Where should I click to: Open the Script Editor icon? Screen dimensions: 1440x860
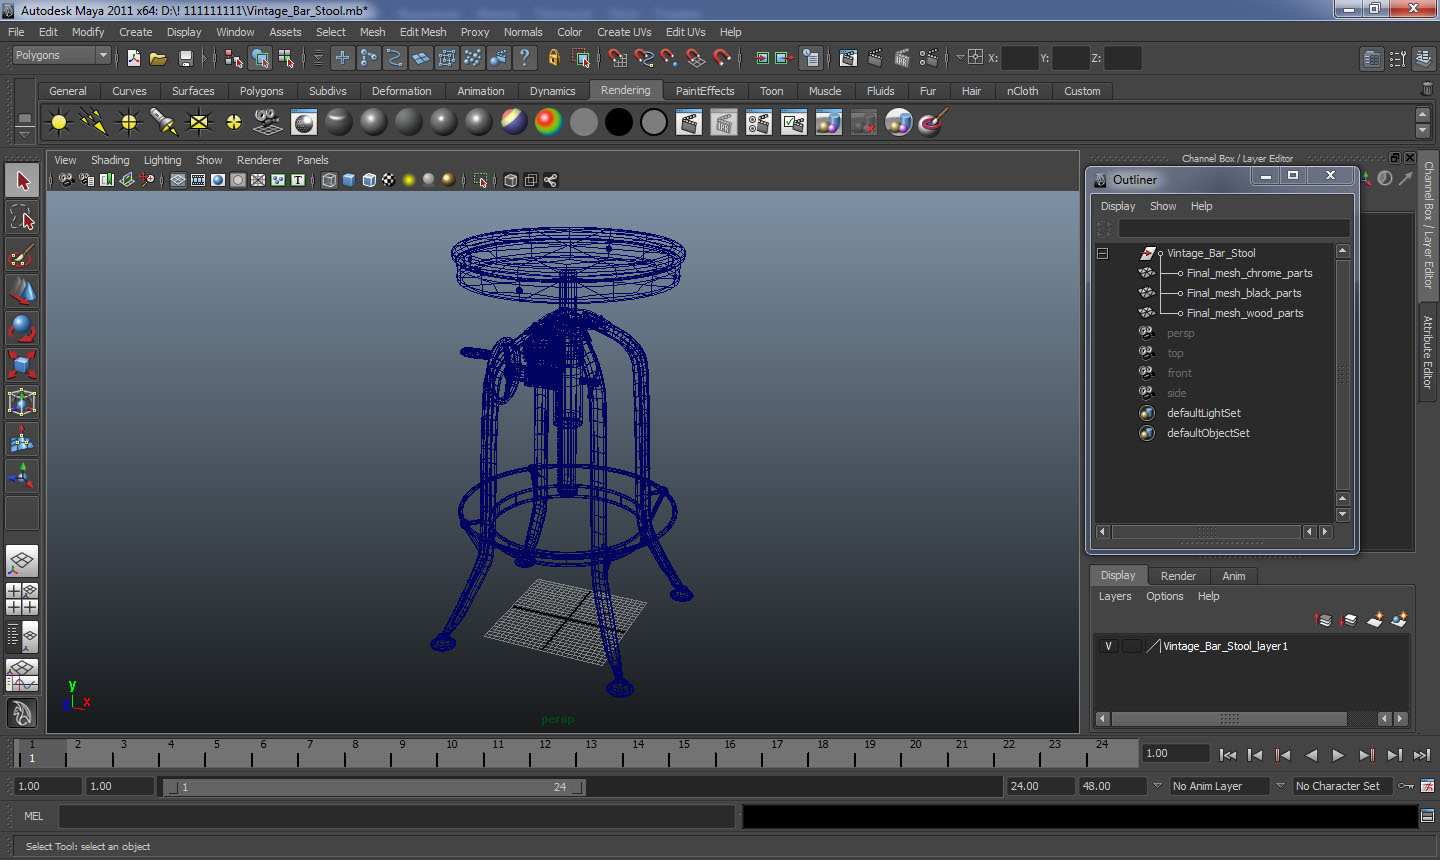pyautogui.click(x=1427, y=816)
